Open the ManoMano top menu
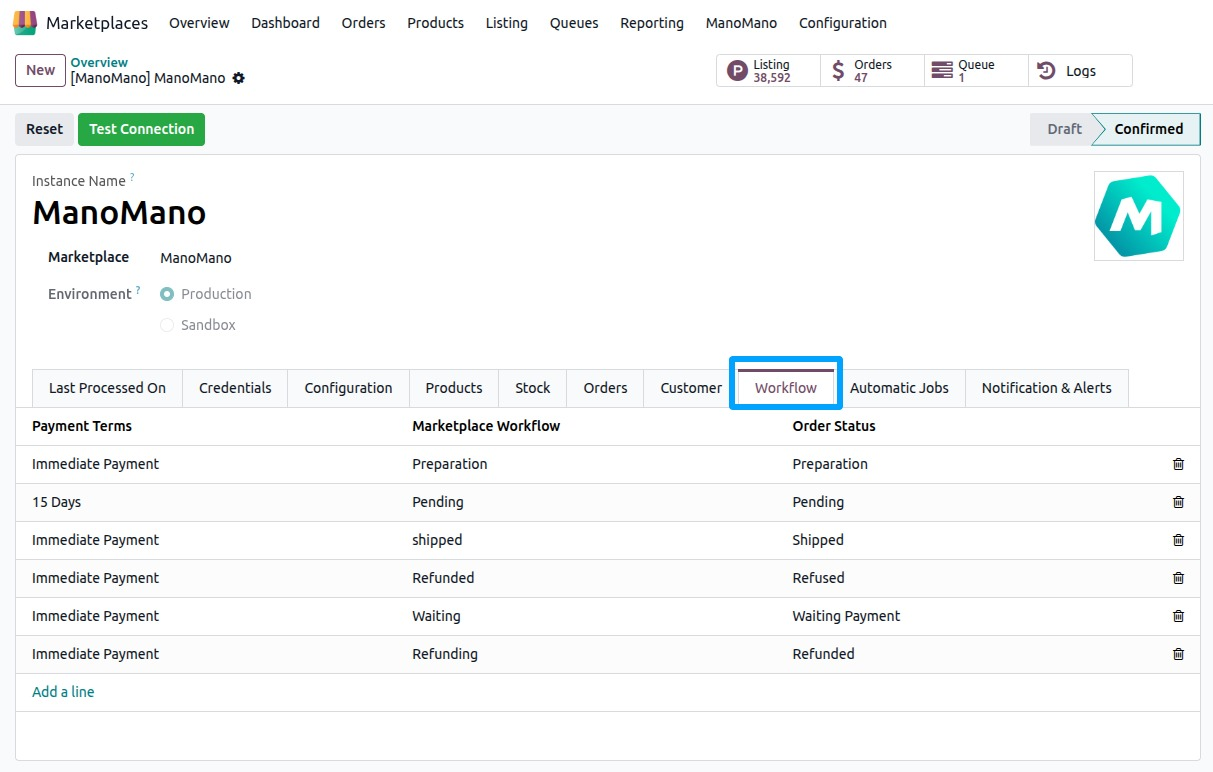The width and height of the screenshot is (1213, 772). click(x=741, y=23)
